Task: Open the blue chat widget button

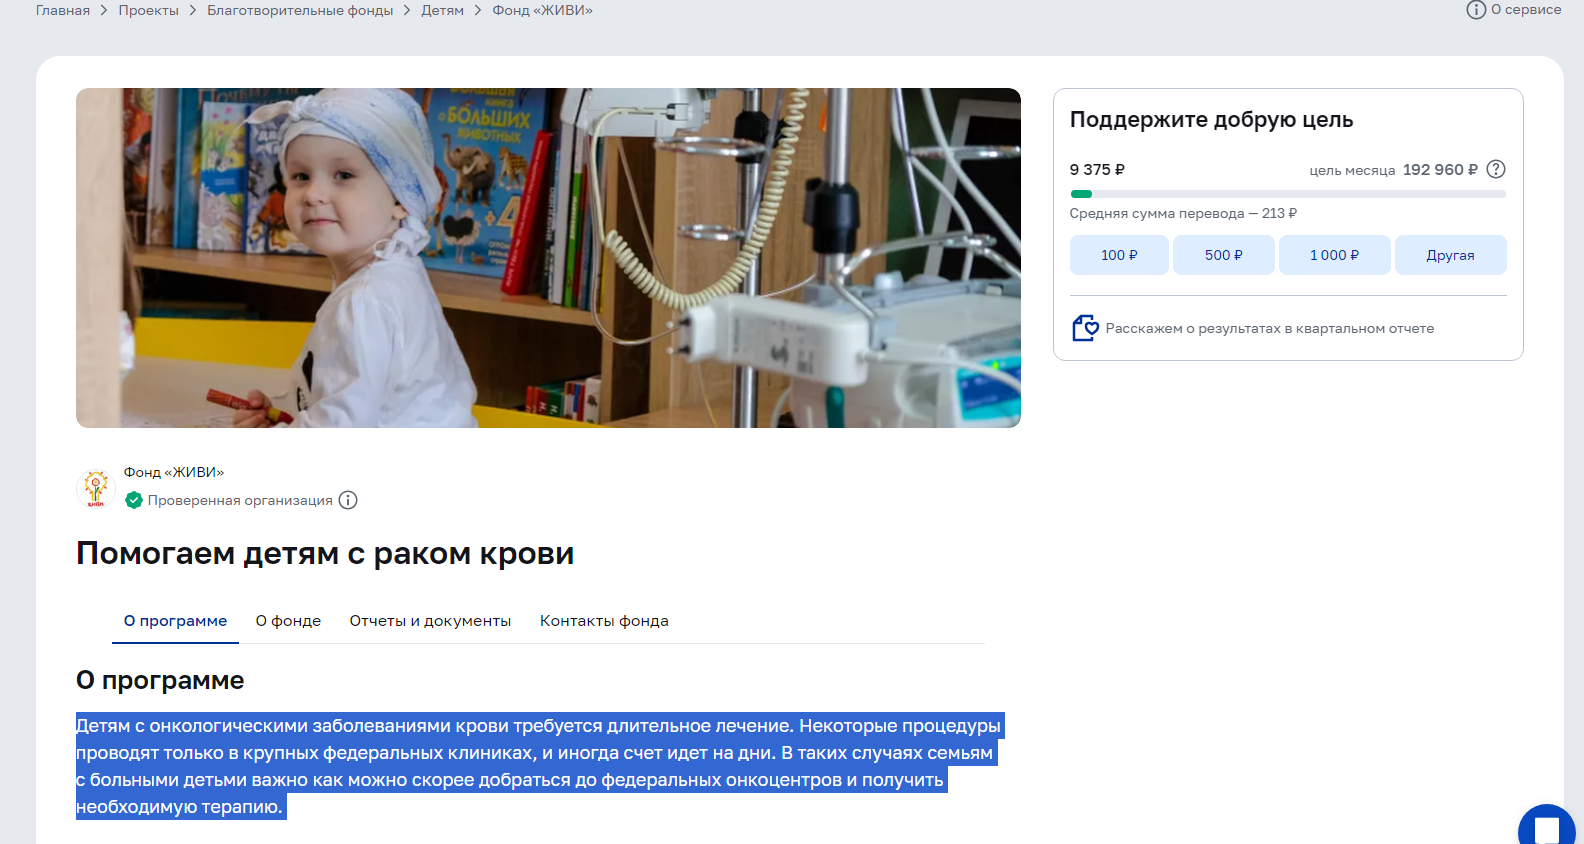Action: pos(1546,830)
